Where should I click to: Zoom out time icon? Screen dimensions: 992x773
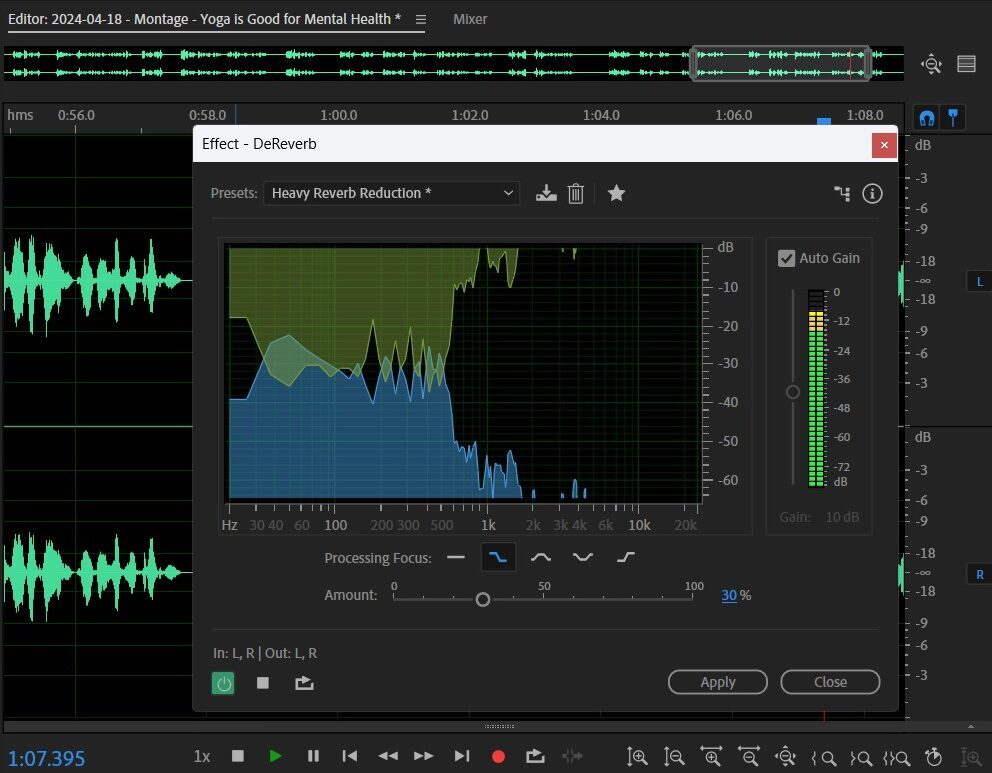[x=748, y=757]
